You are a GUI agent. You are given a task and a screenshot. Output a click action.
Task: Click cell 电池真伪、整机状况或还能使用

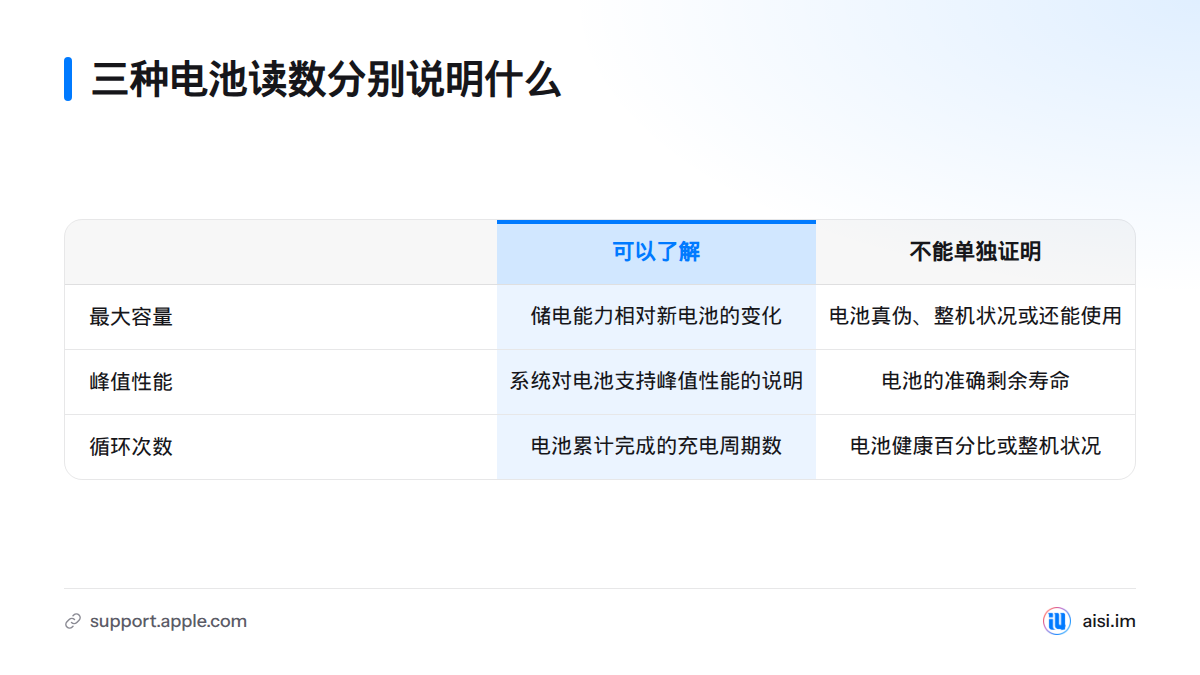click(975, 317)
